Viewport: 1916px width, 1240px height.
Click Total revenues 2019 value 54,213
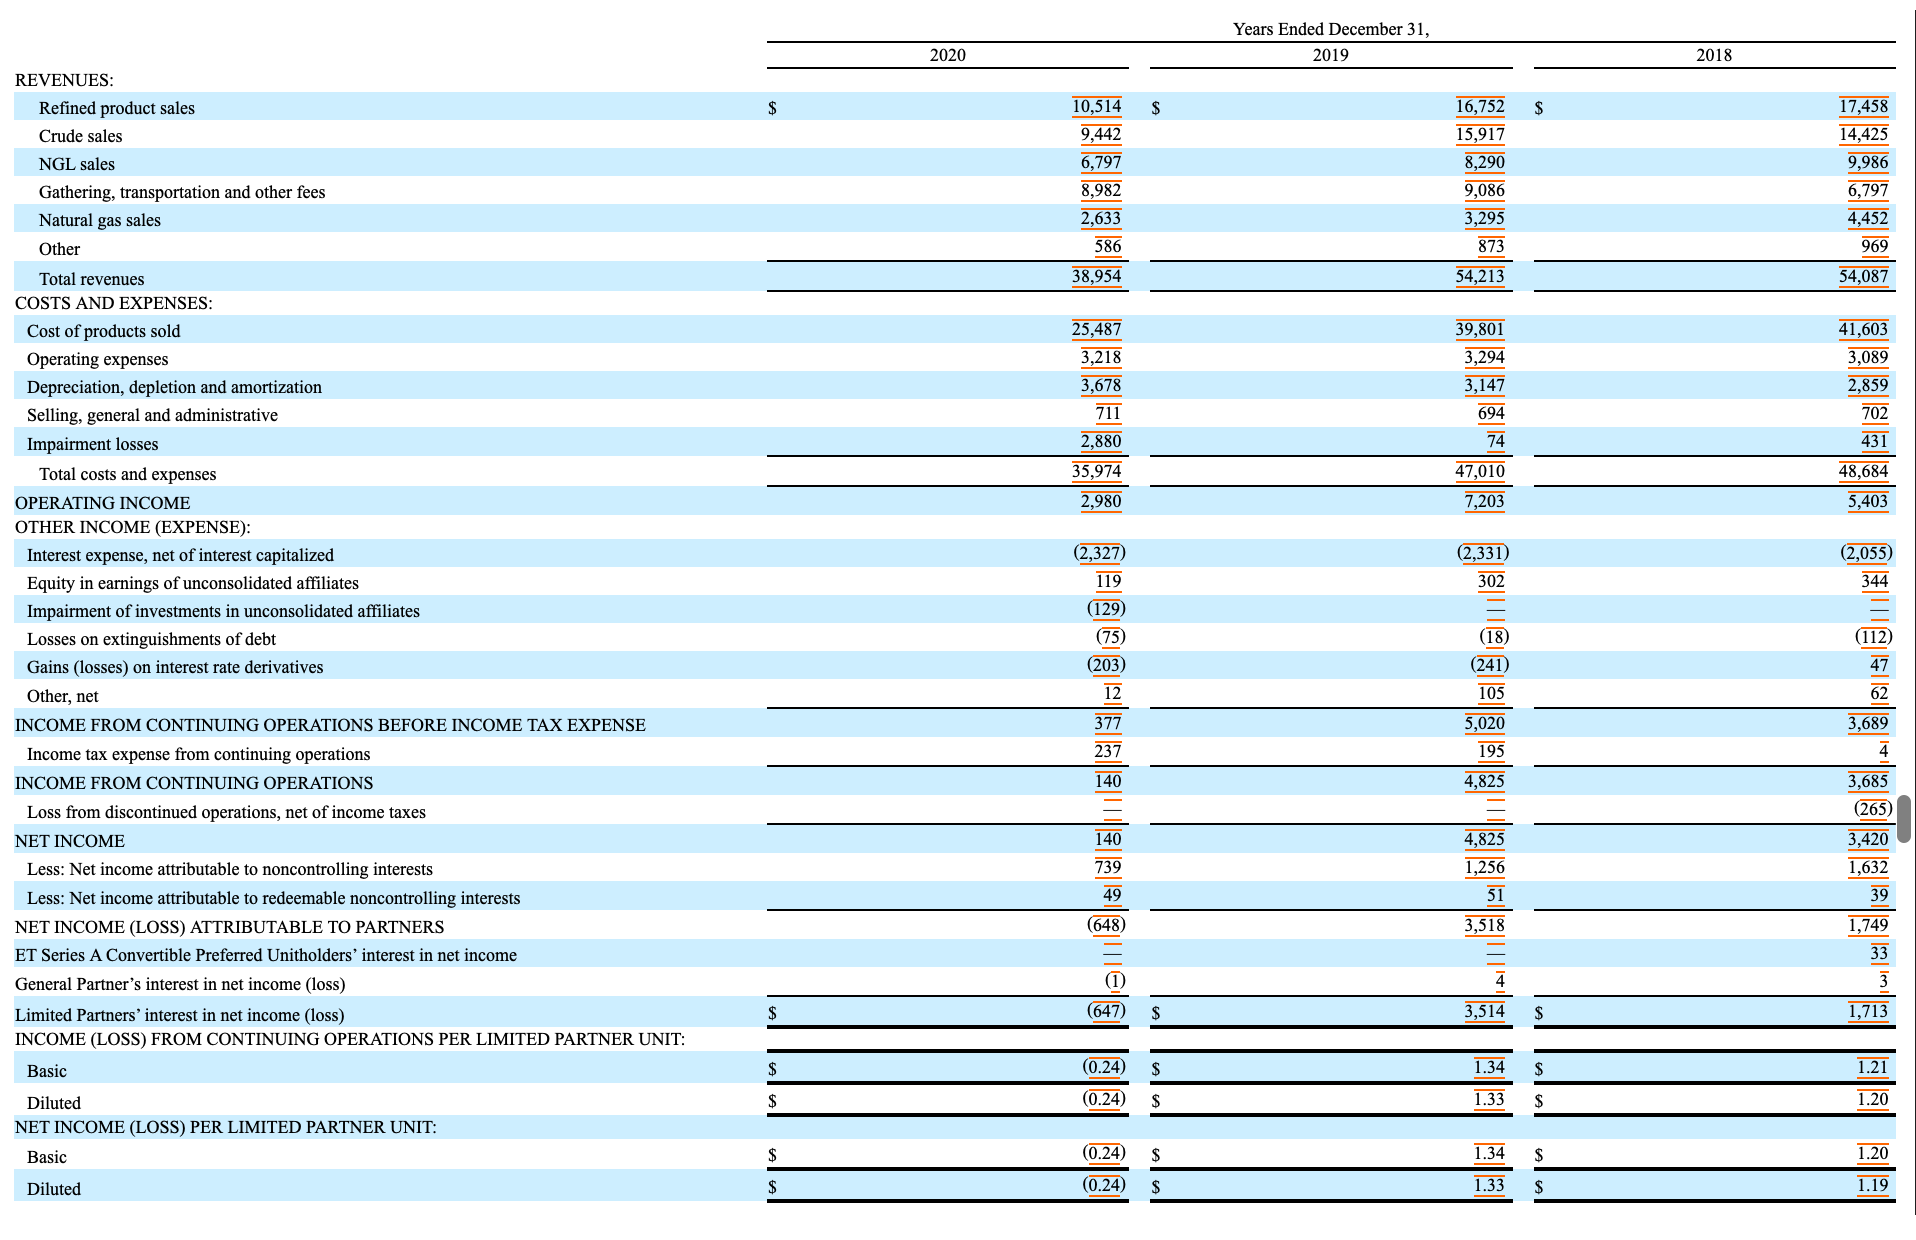pos(1479,276)
